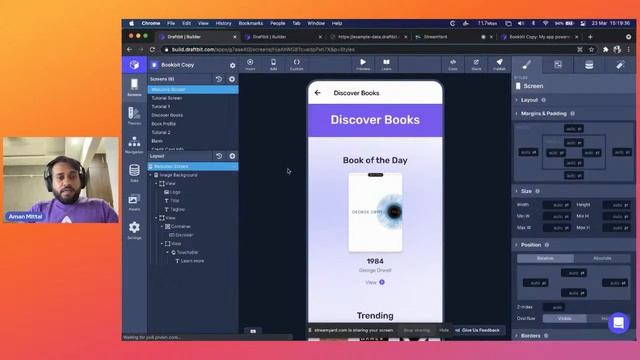Screen dimensions: 640x360
Task: Click the Width input field
Action: pos(556,205)
